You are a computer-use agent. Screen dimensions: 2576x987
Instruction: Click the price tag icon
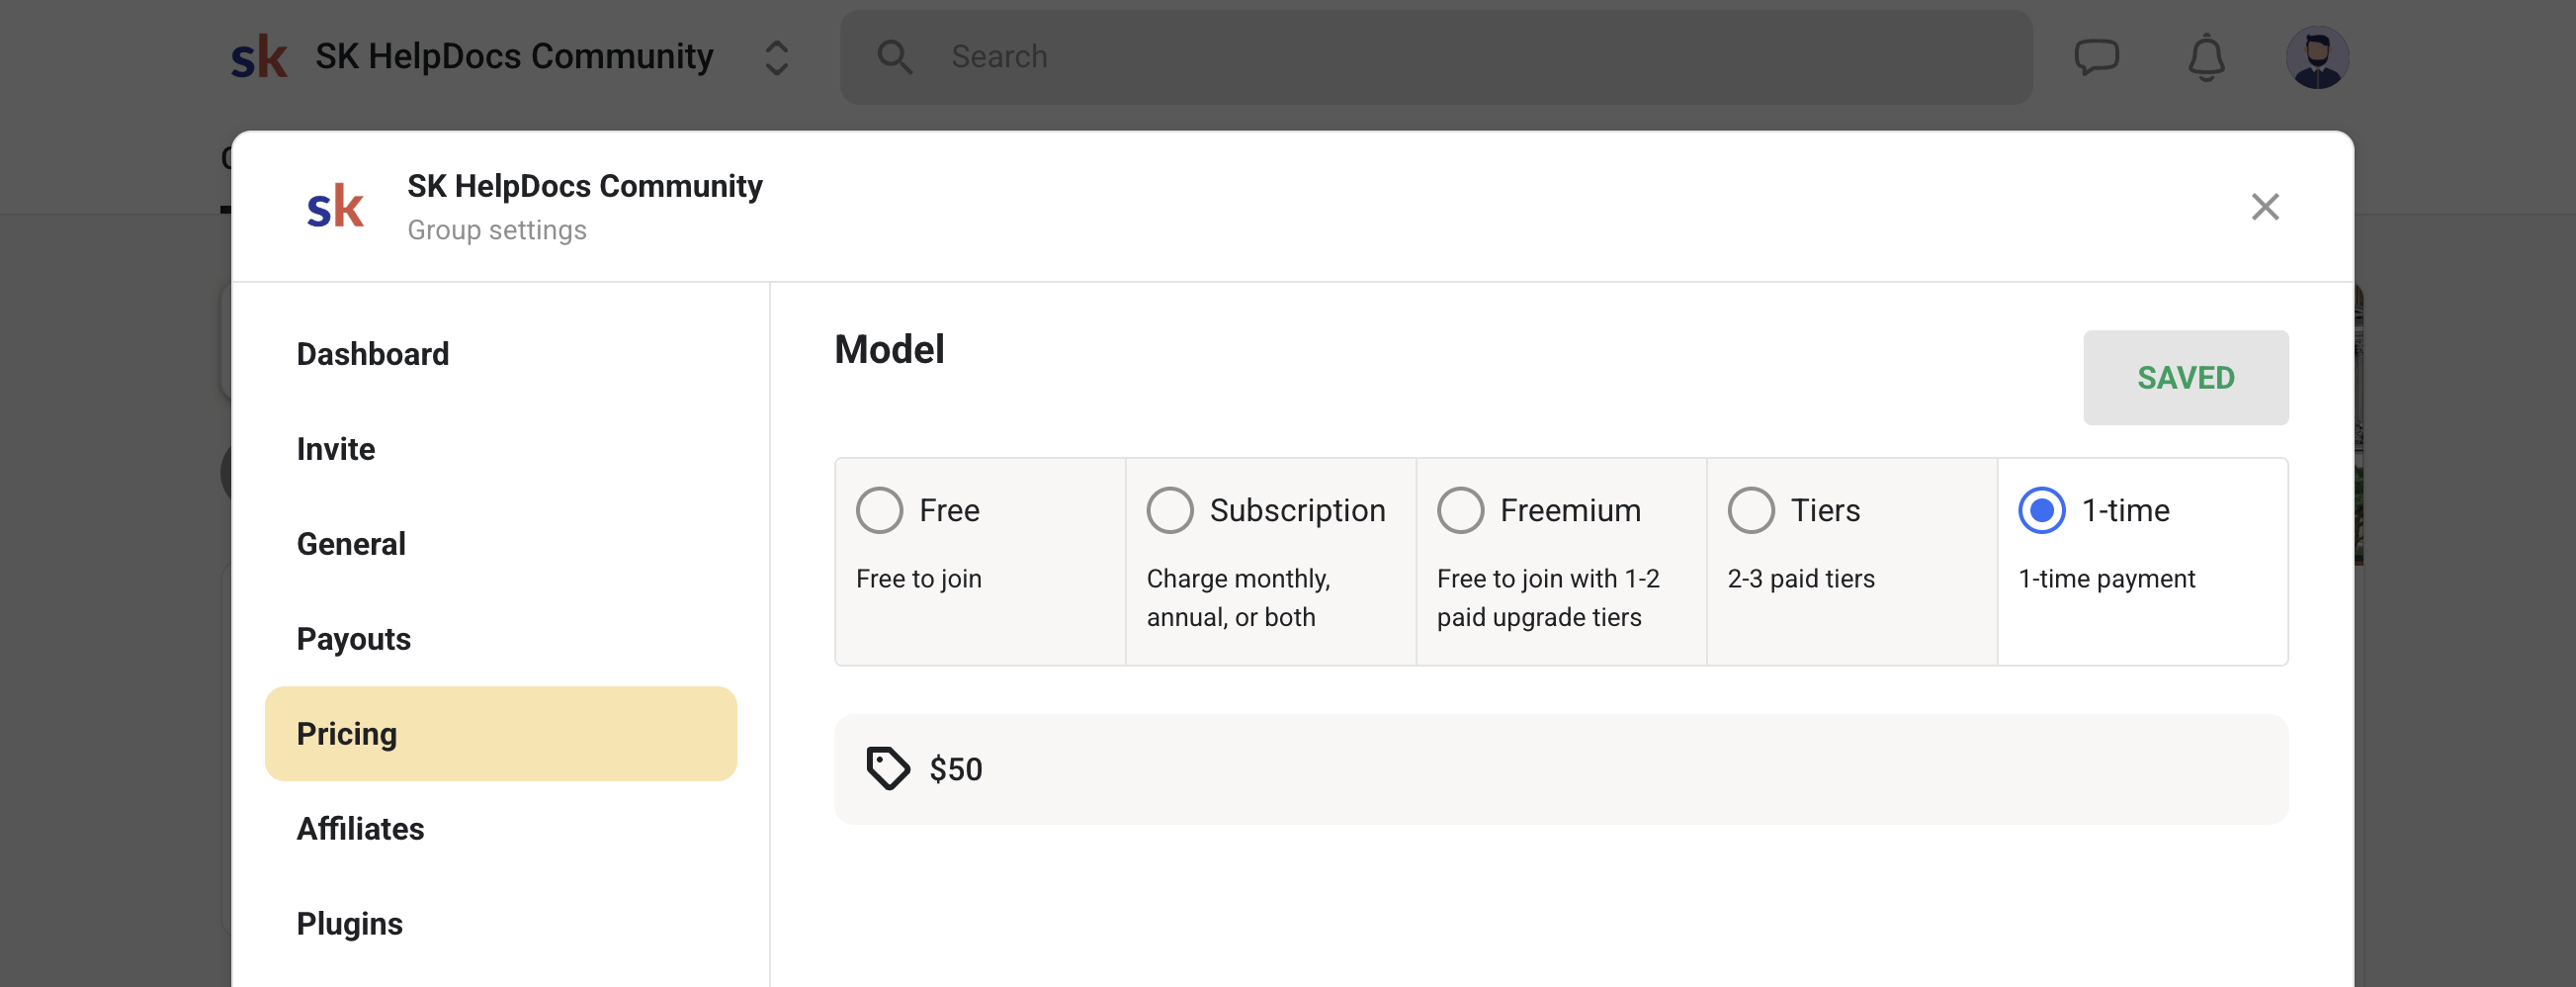tap(887, 768)
